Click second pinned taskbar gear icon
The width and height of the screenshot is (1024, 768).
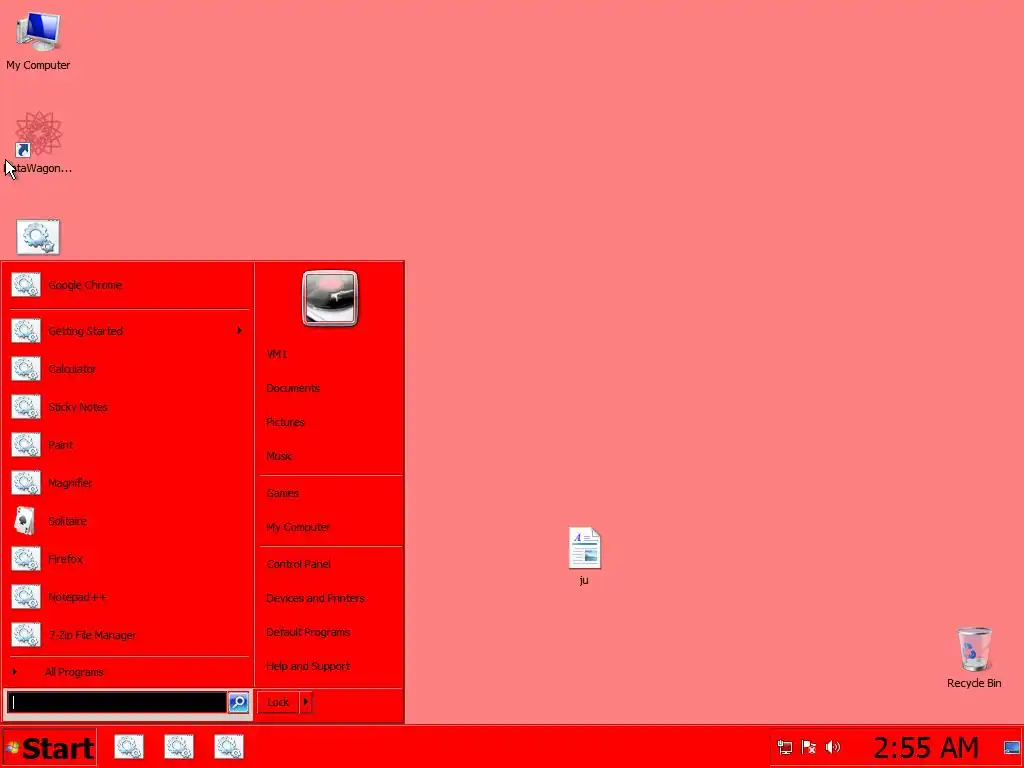coord(179,747)
